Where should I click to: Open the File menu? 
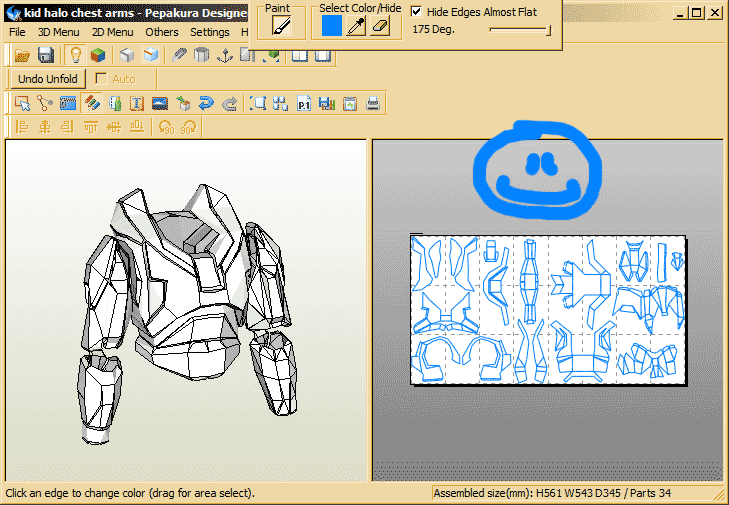click(17, 32)
